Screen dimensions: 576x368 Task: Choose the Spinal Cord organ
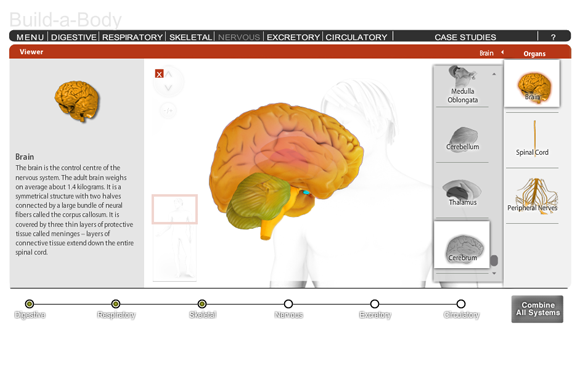532,139
